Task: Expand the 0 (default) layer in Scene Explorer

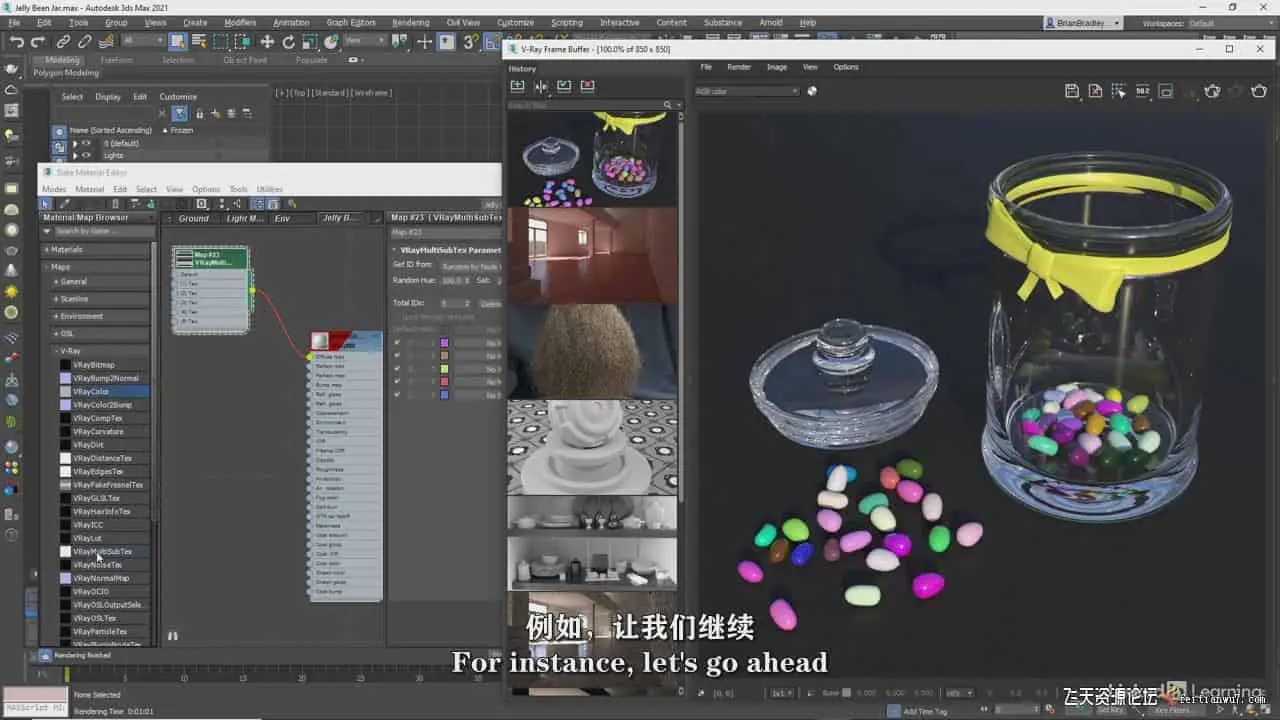Action: [x=74, y=143]
